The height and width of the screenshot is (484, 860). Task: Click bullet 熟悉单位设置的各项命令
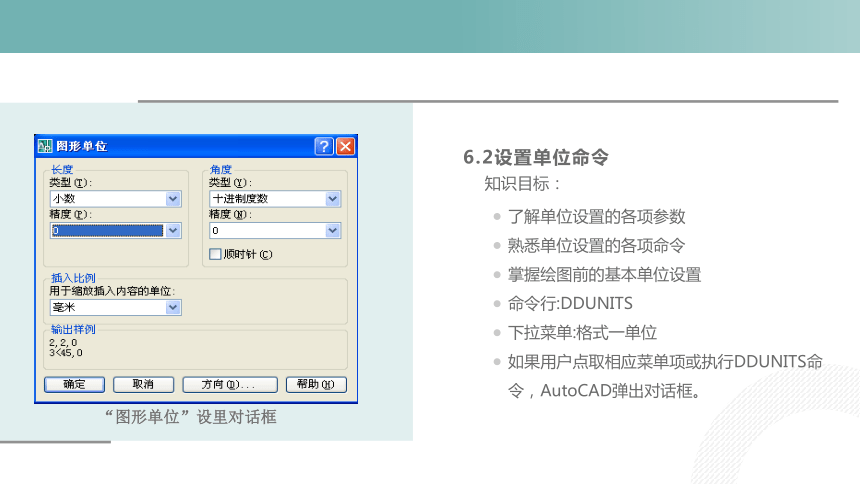click(x=596, y=246)
